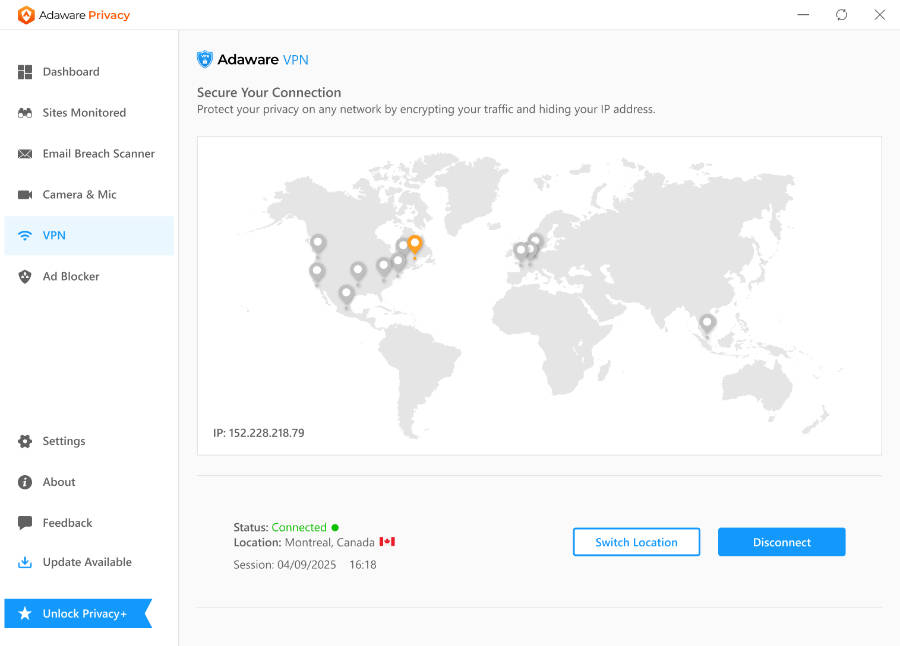Click the Switch Location button
Image resolution: width=900 pixels, height=646 pixels.
636,541
